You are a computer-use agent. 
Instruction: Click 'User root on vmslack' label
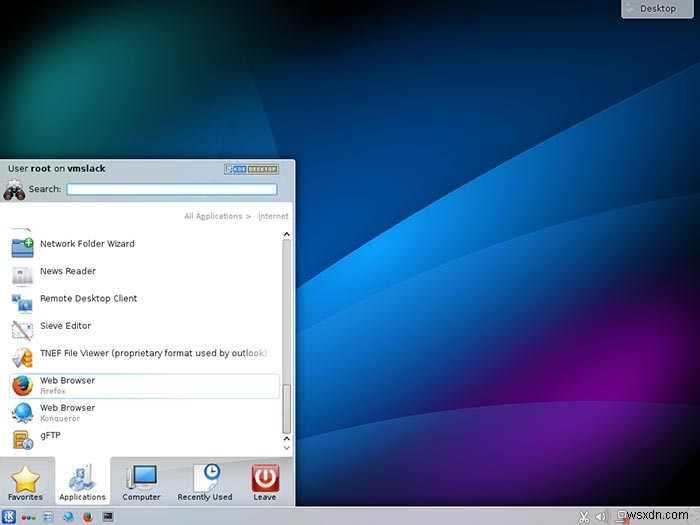pyautogui.click(x=56, y=169)
